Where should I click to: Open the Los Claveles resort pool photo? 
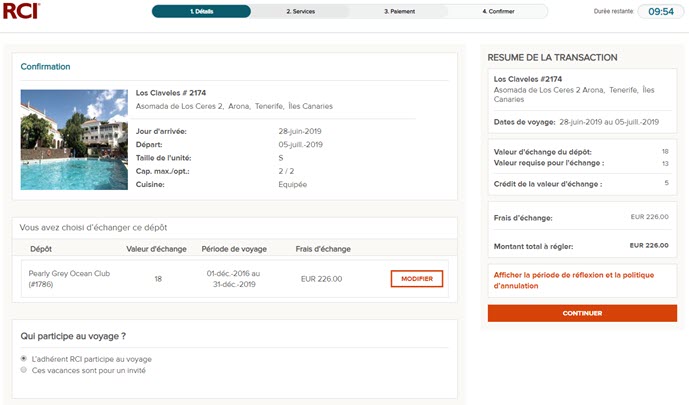(x=74, y=140)
